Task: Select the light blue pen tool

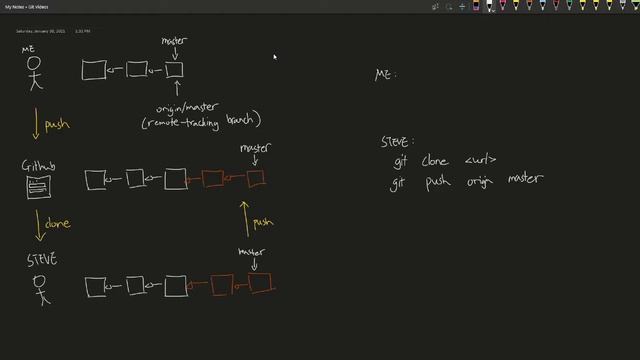Action: point(542,6)
